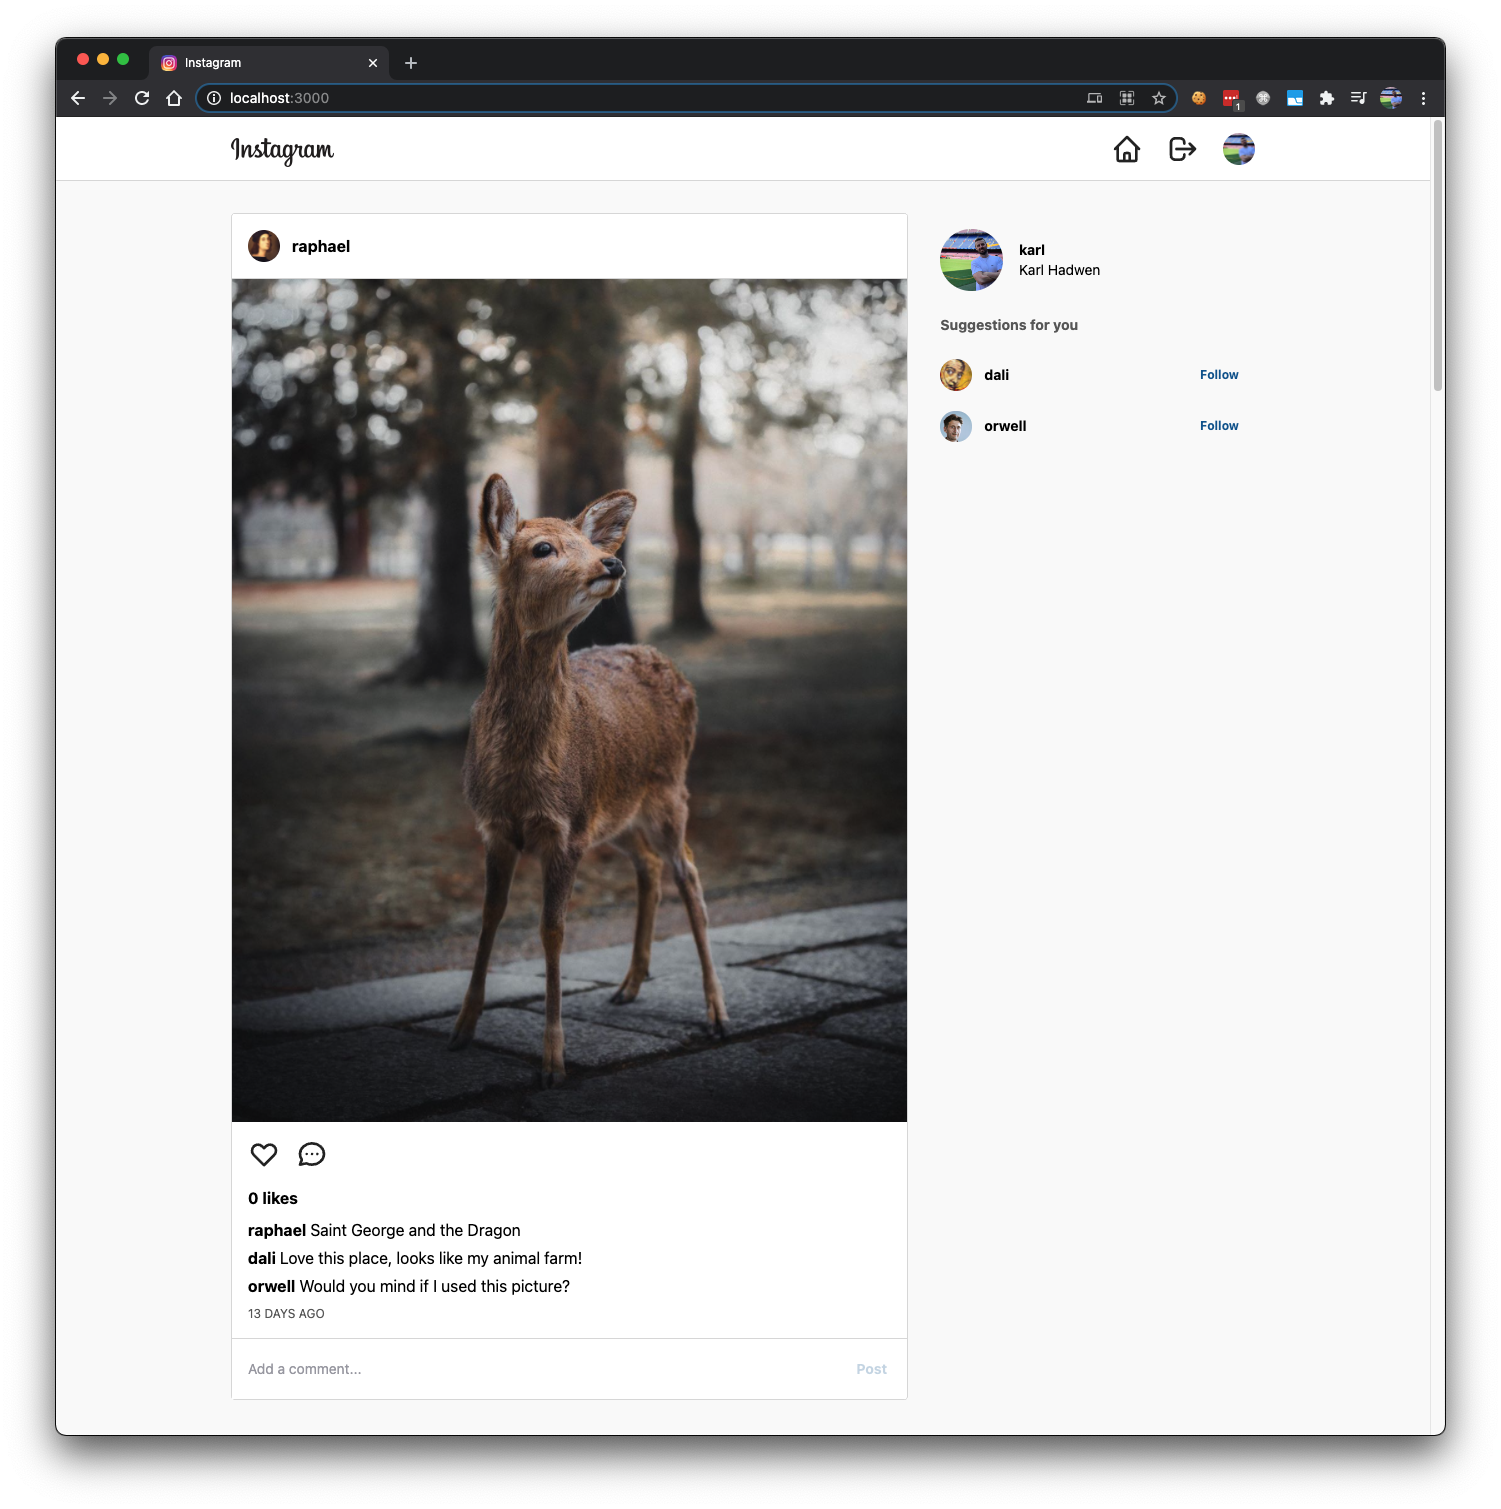This screenshot has height=1509, width=1501.
Task: Click the 13 DAYS AGO timestamp
Action: click(x=286, y=1314)
